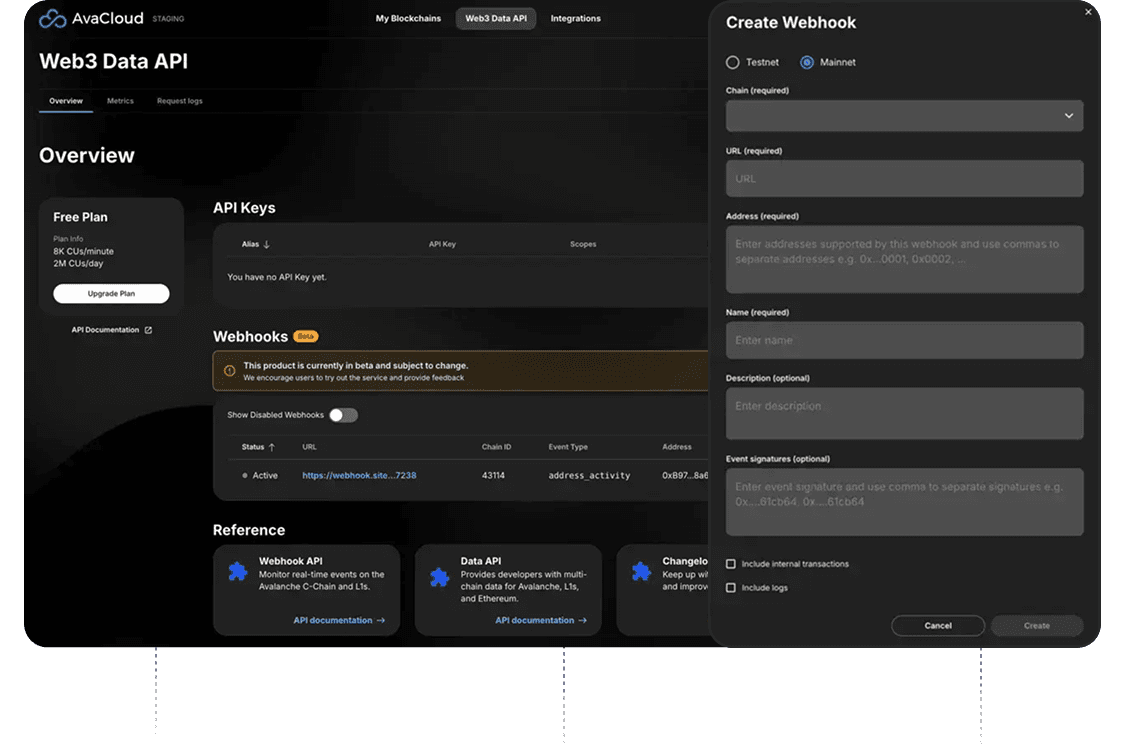Viewport: 1125px width, 750px height.
Task: Click the address_activity event type cell
Action: point(589,476)
